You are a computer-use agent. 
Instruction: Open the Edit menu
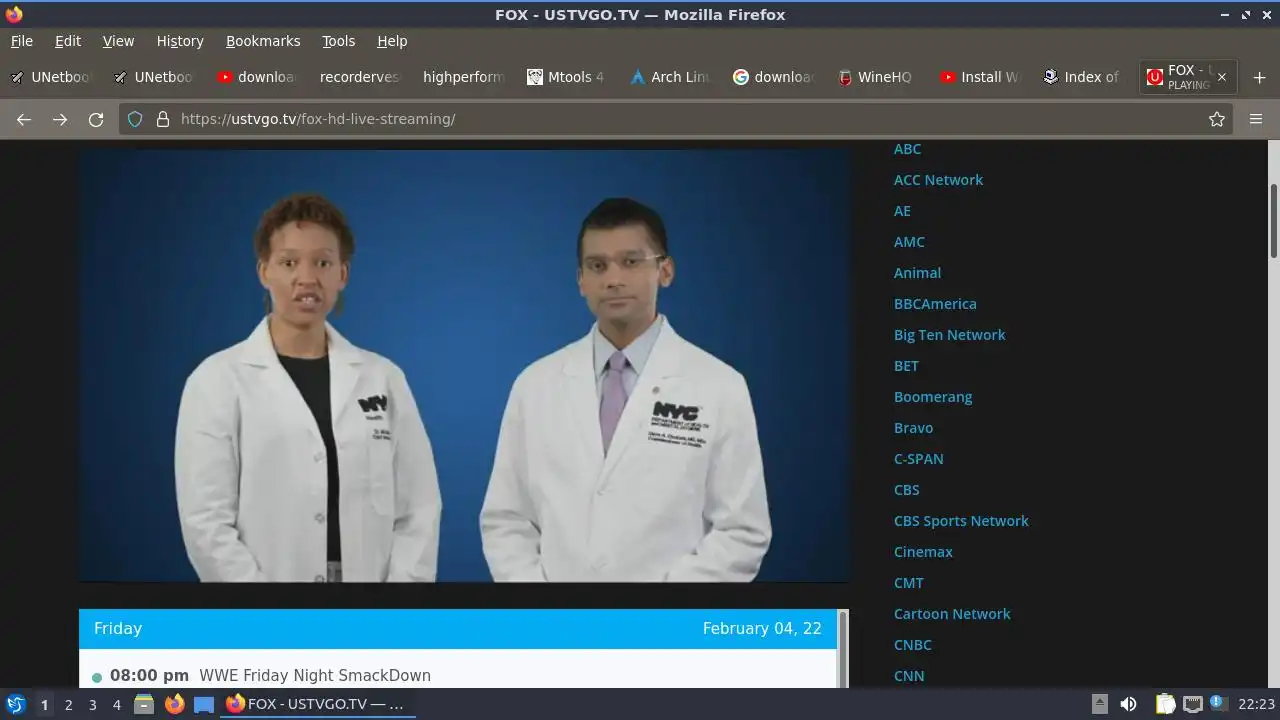pyautogui.click(x=68, y=41)
